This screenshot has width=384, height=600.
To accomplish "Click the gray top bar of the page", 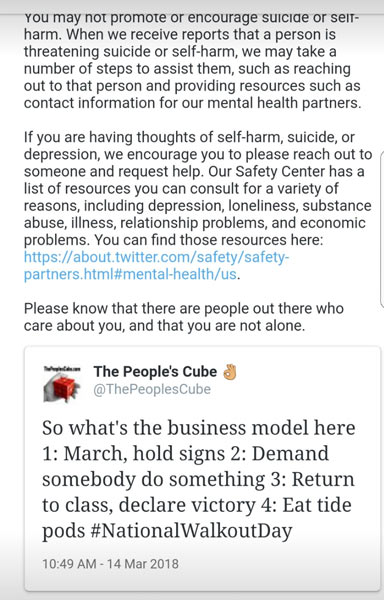I will (x=192, y=7).
